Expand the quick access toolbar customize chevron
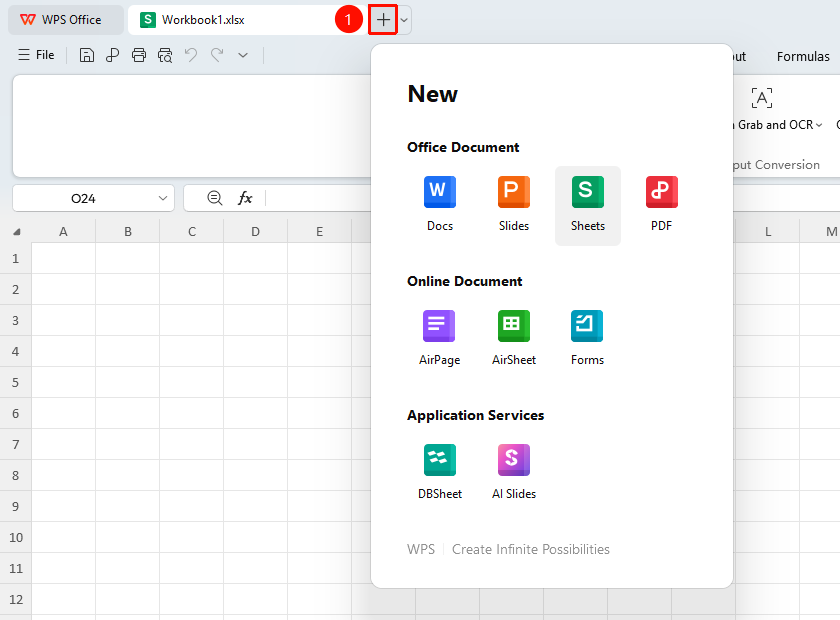The image size is (840, 620). [x=243, y=55]
